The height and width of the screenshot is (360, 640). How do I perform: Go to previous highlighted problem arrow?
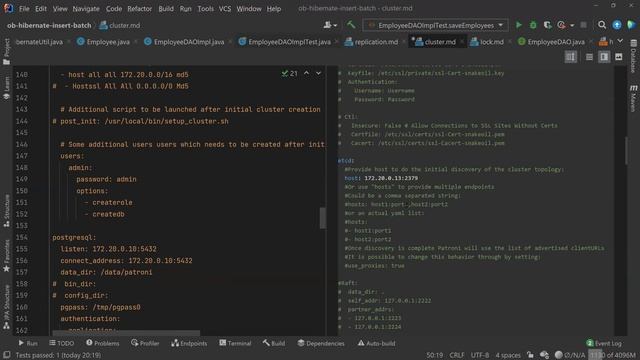pos(307,73)
